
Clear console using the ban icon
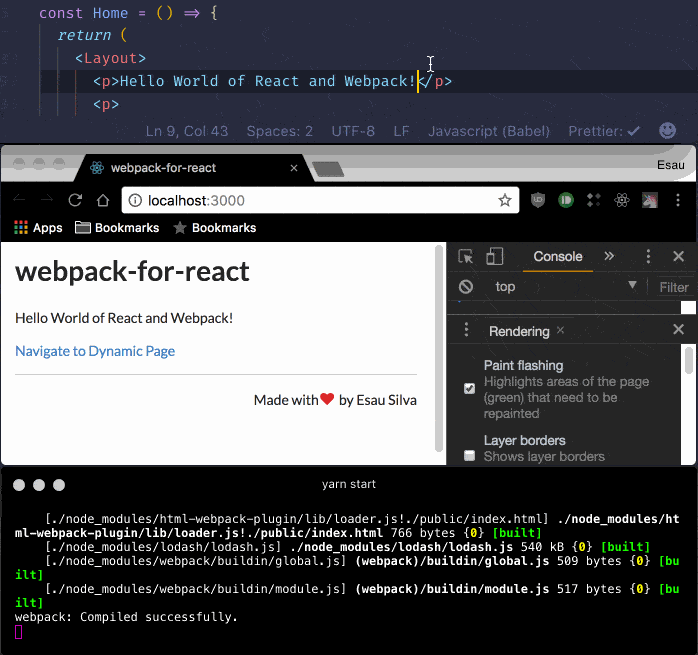pos(466,287)
